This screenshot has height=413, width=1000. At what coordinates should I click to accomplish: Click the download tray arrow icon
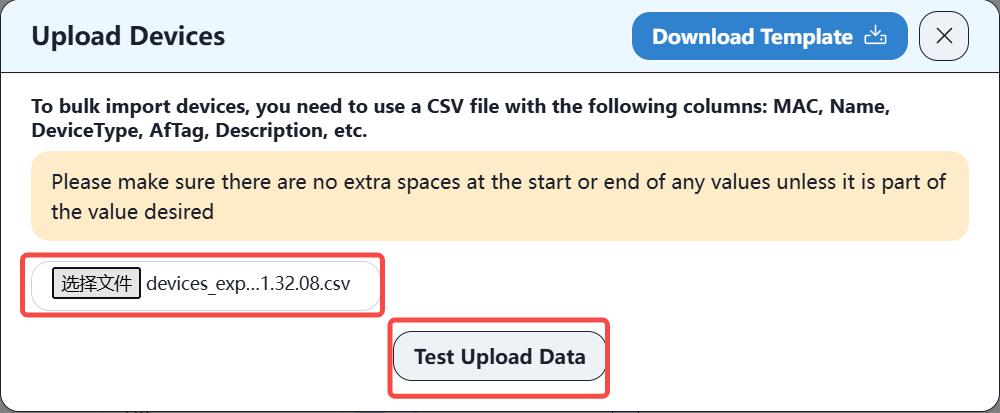[x=875, y=37]
